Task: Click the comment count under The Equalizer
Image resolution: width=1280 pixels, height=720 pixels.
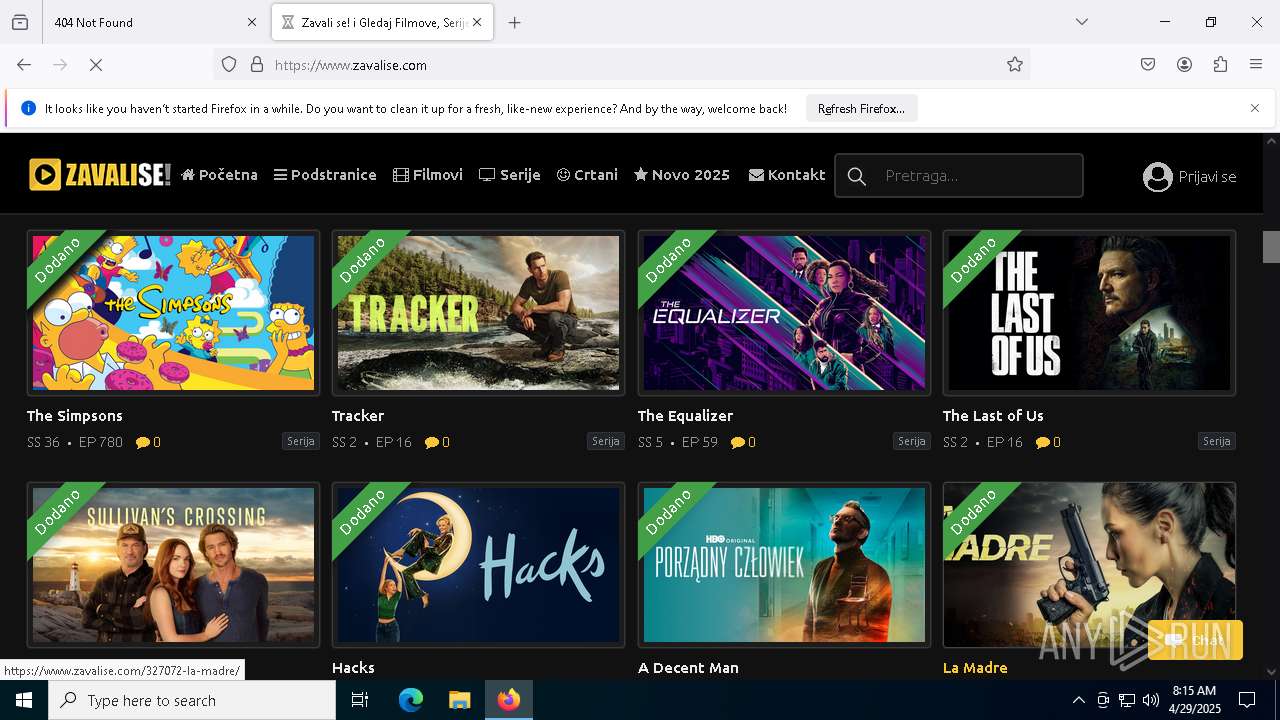Action: click(743, 442)
